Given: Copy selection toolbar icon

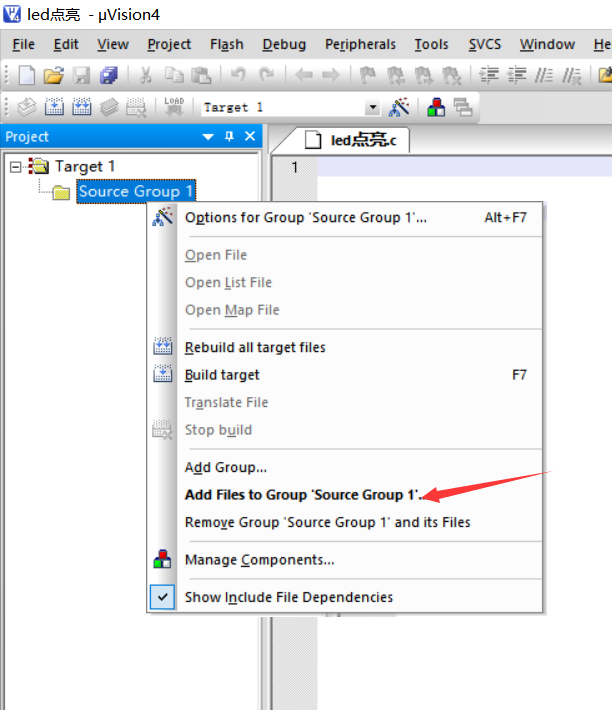Looking at the screenshot, I should (174, 75).
